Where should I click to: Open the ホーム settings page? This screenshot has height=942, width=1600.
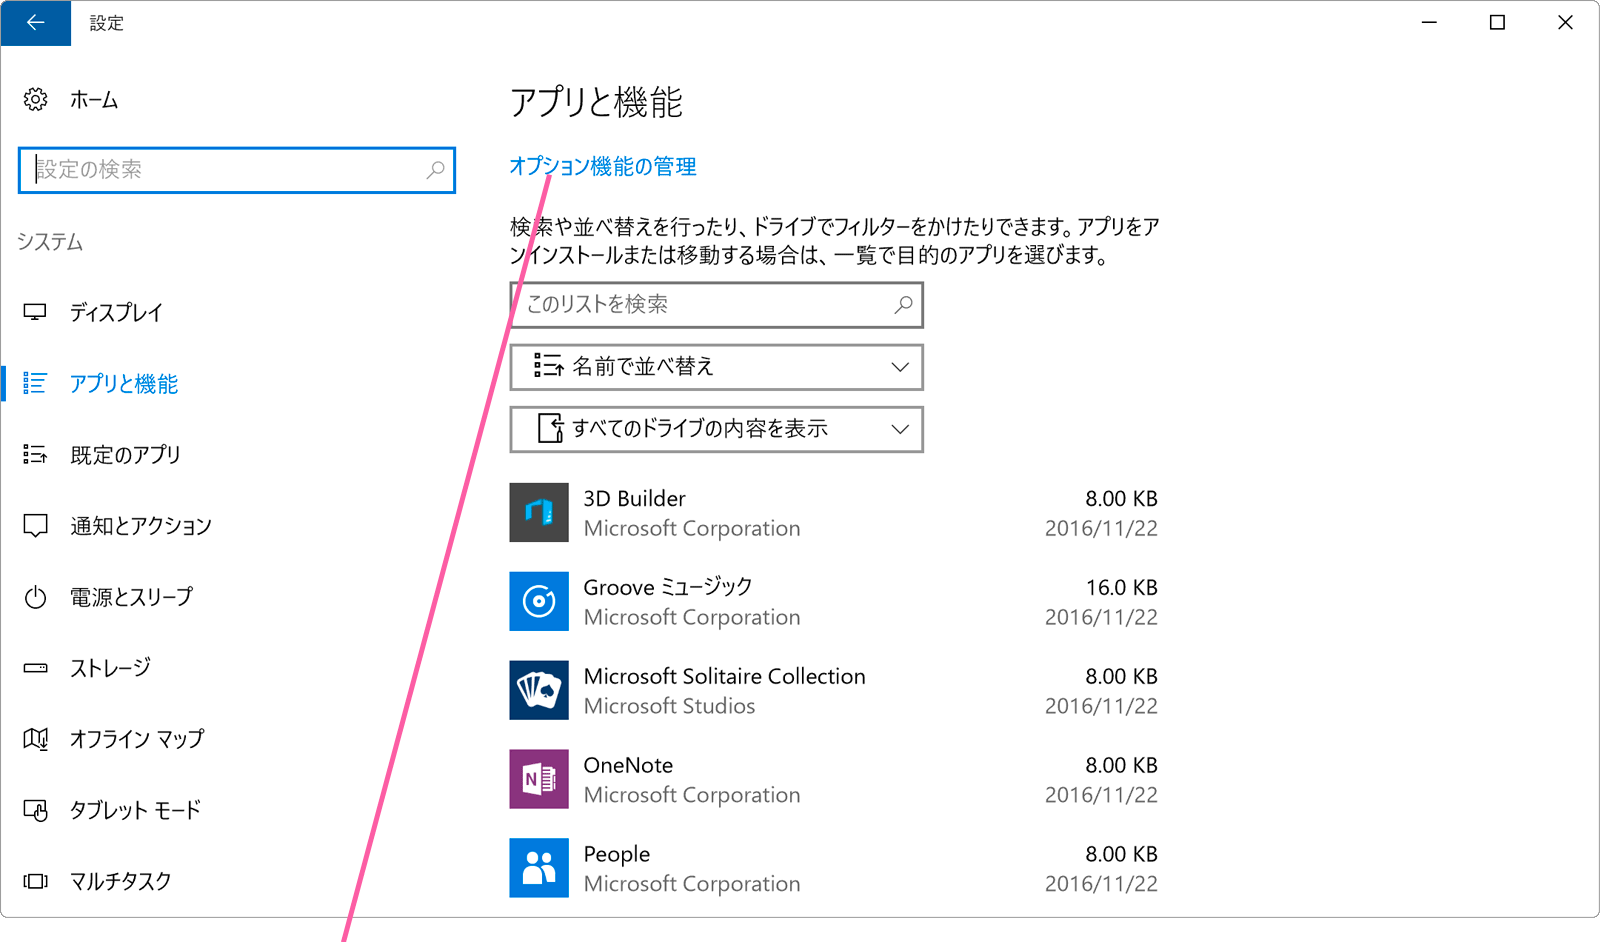click(94, 100)
